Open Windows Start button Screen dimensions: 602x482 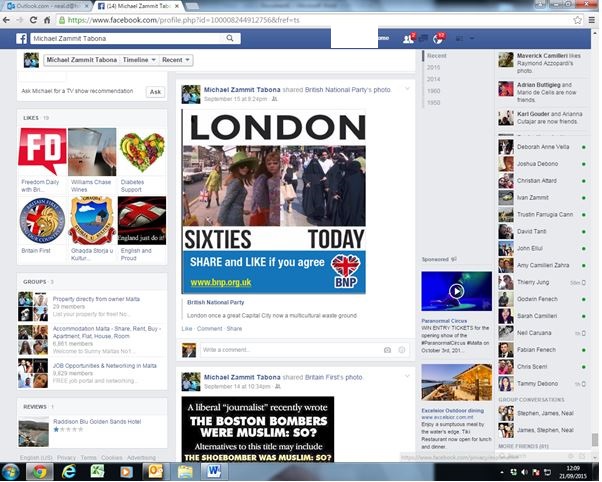point(10,471)
